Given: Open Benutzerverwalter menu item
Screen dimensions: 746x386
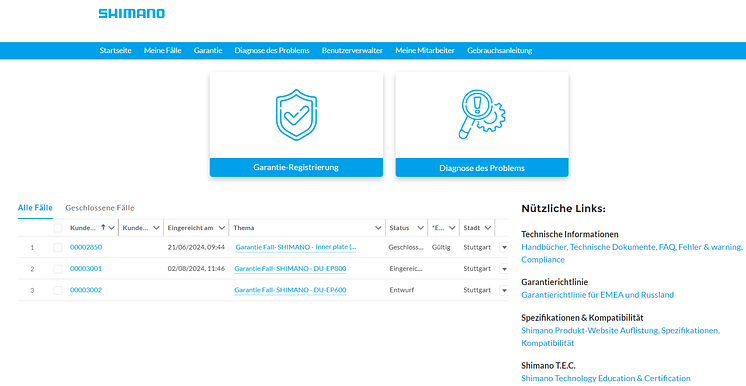Looking at the screenshot, I should point(352,50).
